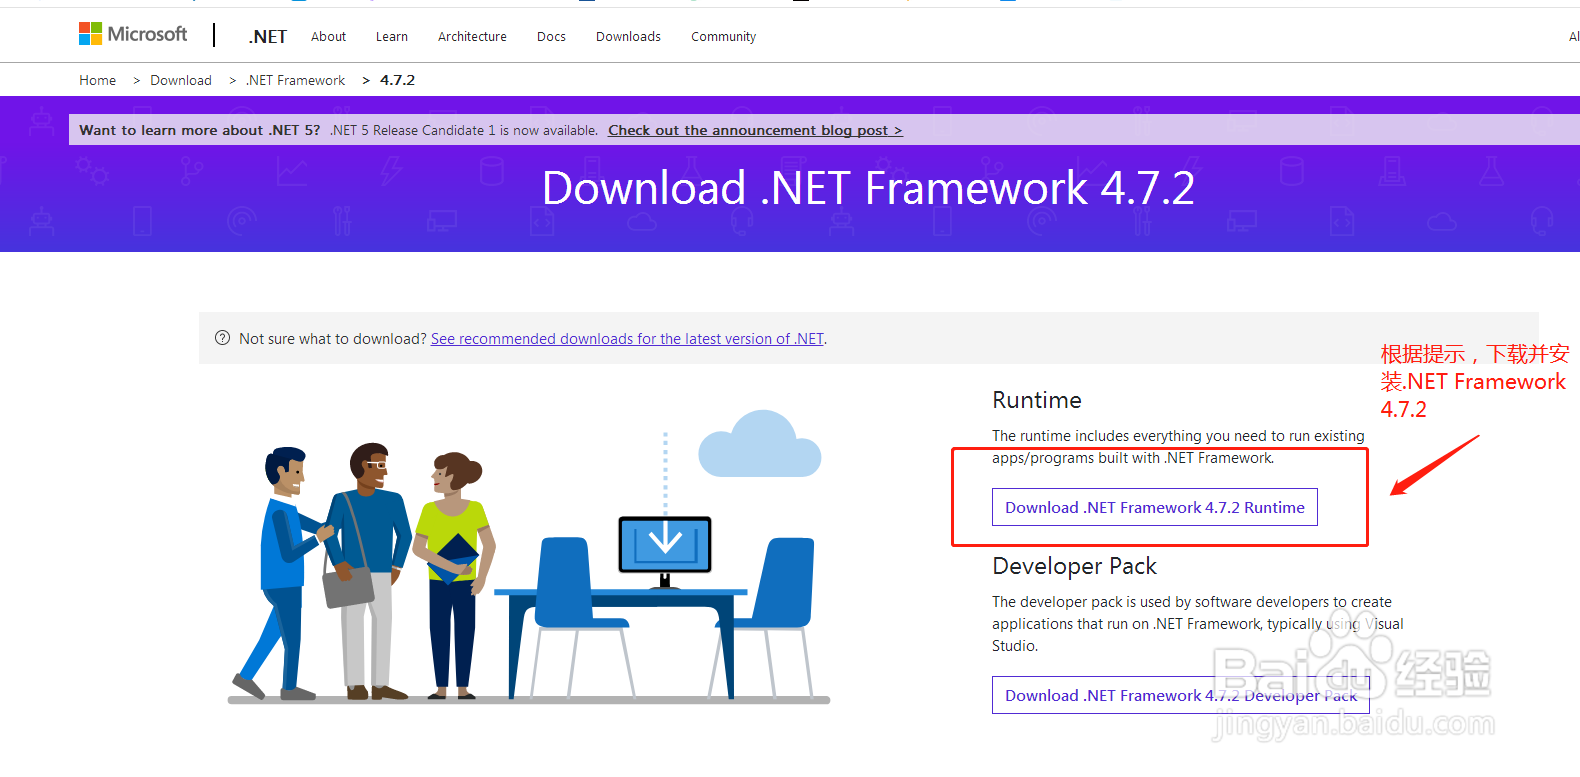The width and height of the screenshot is (1580, 777).
Task: Click the Runtime heading
Action: 1037,400
